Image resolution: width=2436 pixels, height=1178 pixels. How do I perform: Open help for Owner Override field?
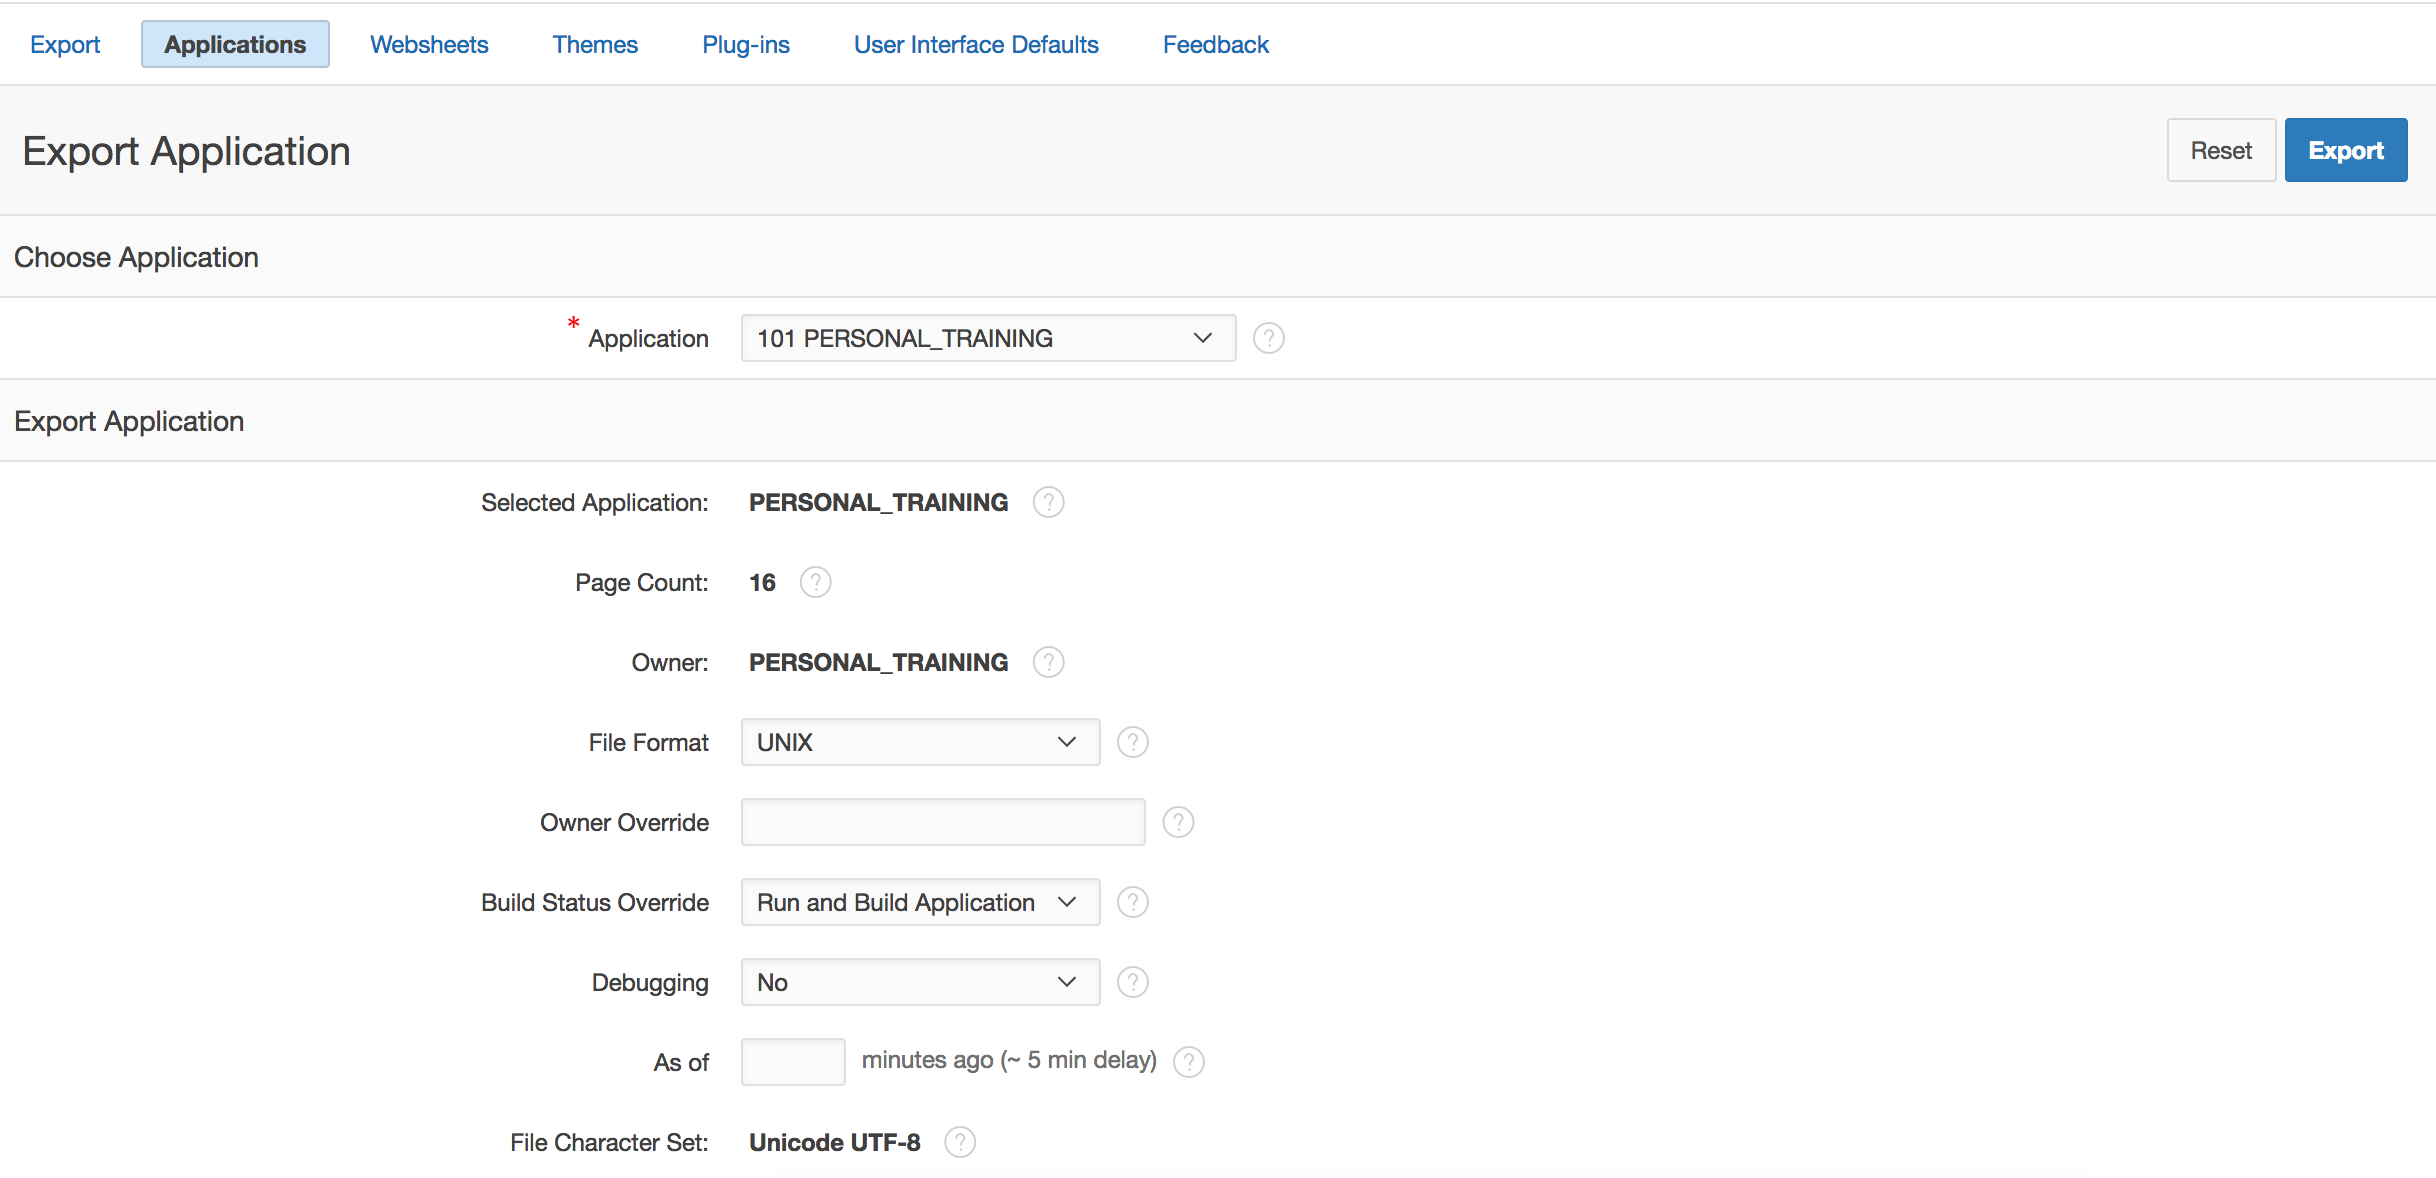point(1178,822)
